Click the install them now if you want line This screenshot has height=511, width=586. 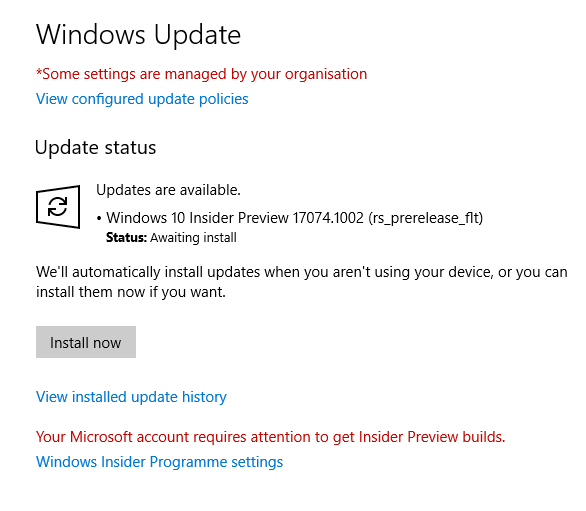pyautogui.click(x=131, y=292)
